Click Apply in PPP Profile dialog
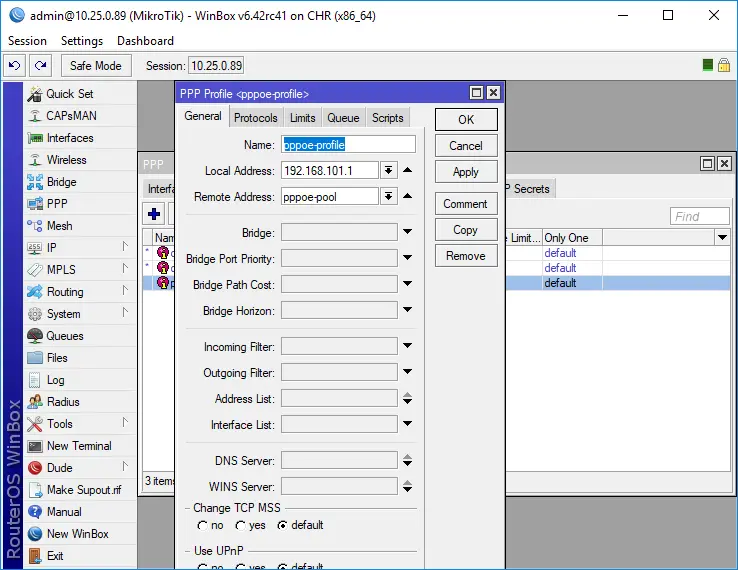Screen dimensions: 738x570 coord(466,172)
